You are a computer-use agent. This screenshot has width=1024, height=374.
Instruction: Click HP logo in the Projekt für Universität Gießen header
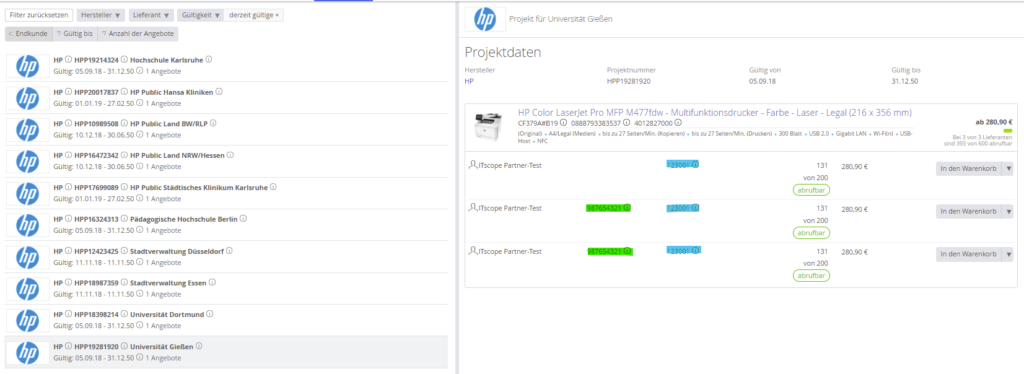point(485,19)
